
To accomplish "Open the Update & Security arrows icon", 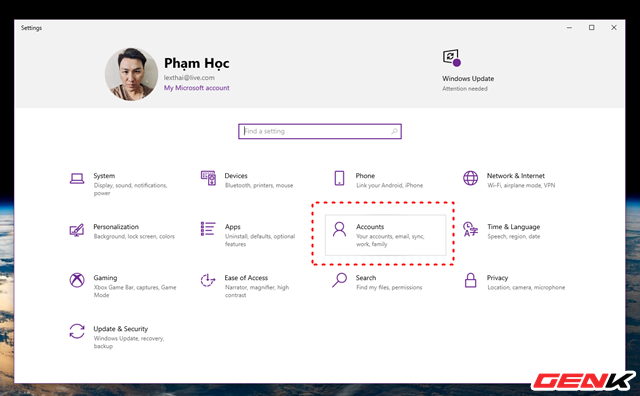I will 77,331.
